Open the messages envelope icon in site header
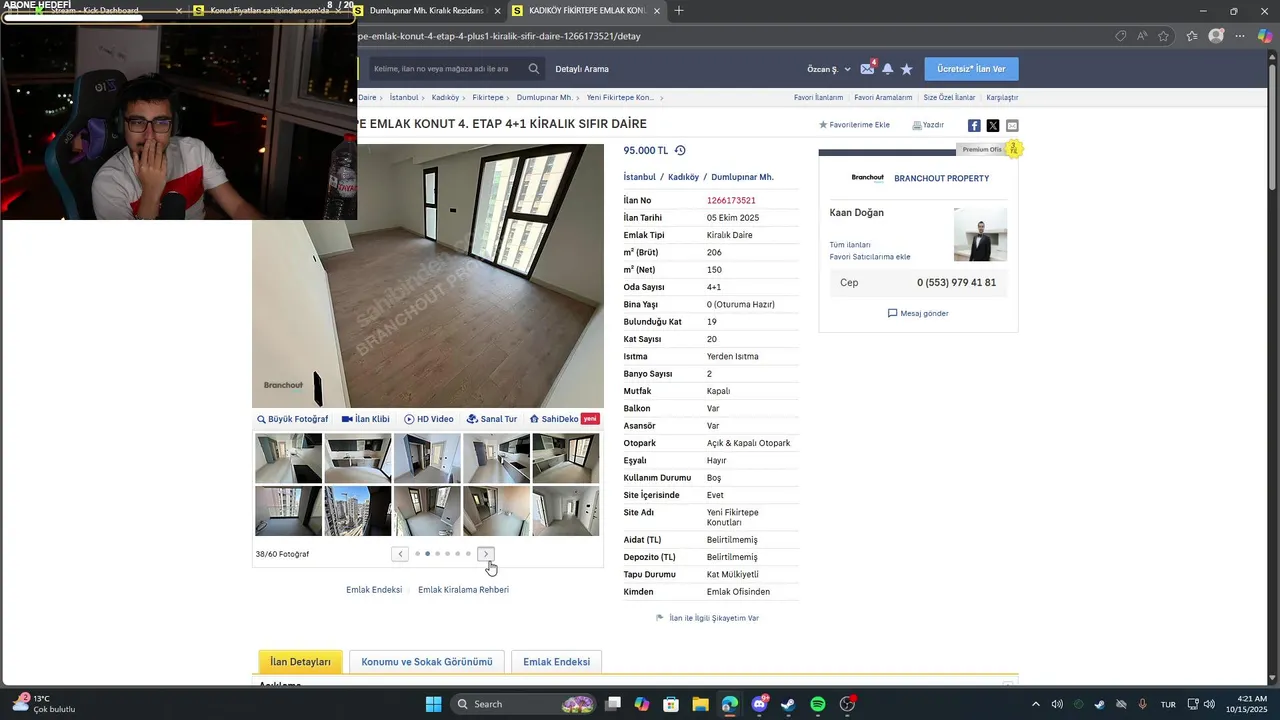 pos(867,69)
